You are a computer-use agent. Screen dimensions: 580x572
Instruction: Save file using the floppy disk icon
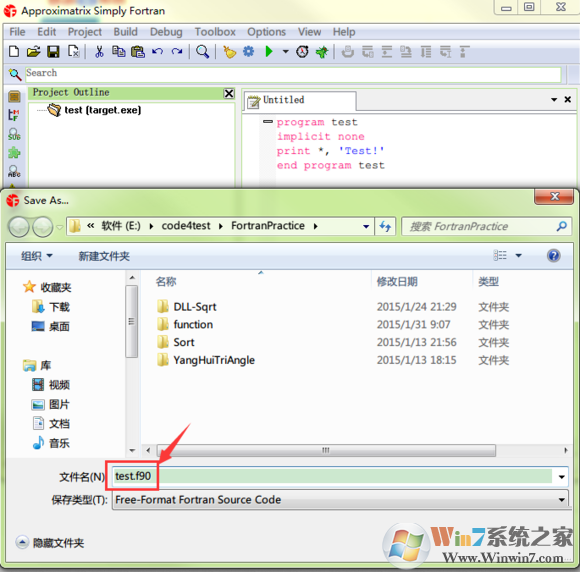pyautogui.click(x=53, y=52)
